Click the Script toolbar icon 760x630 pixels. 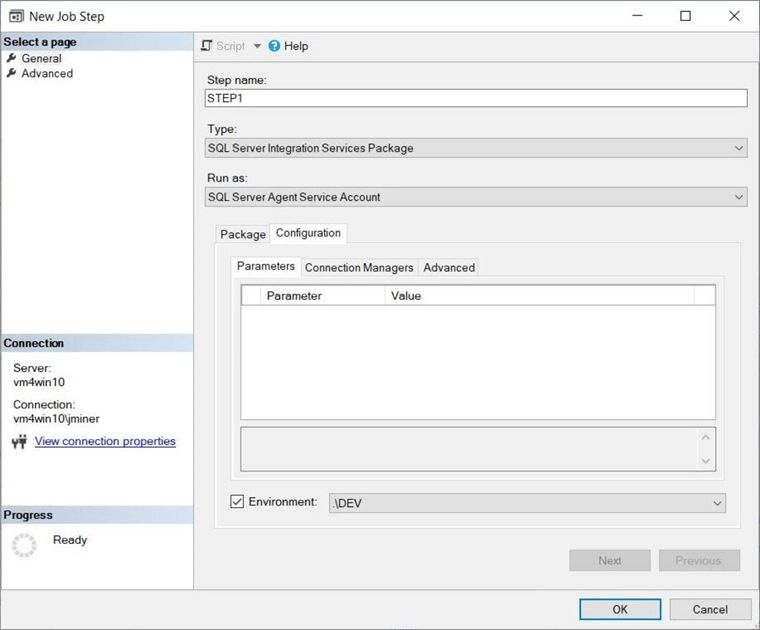click(x=207, y=46)
